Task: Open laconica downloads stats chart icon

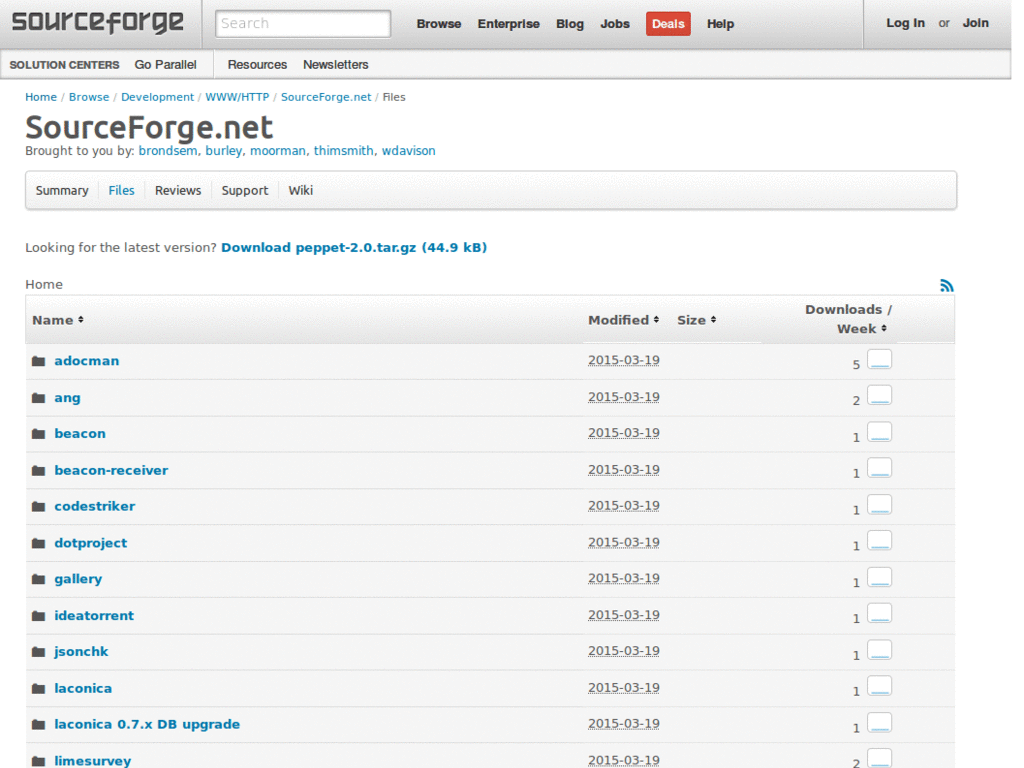Action: tap(879, 686)
